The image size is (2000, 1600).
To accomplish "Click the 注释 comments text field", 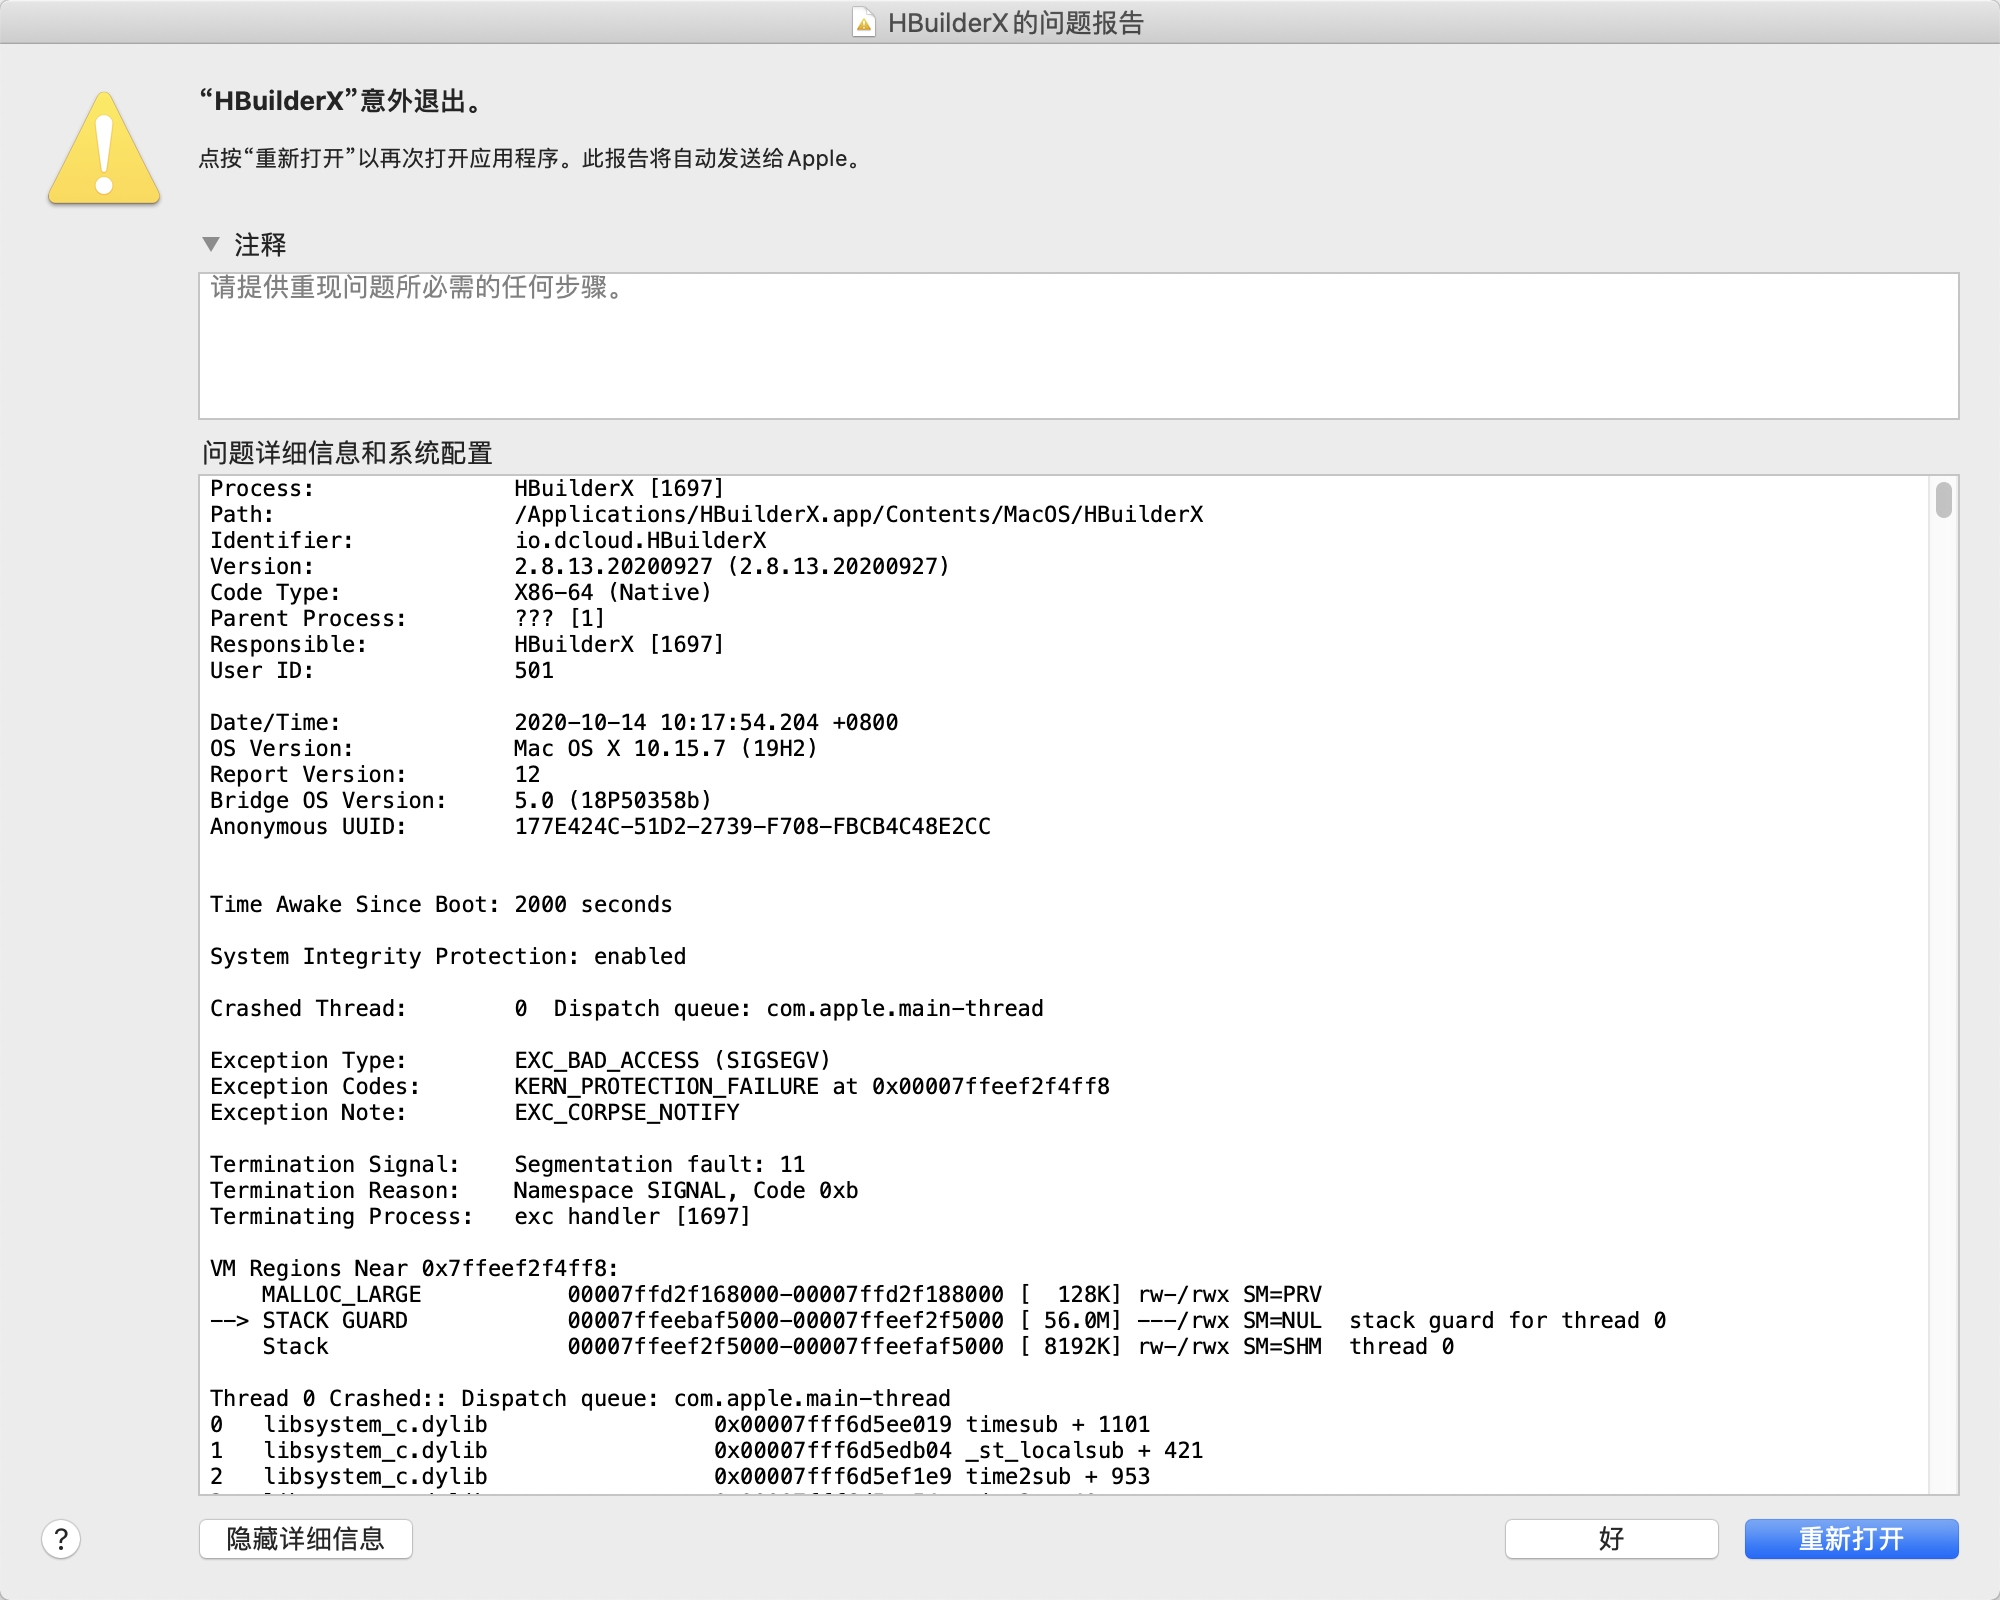I will coord(1078,346).
